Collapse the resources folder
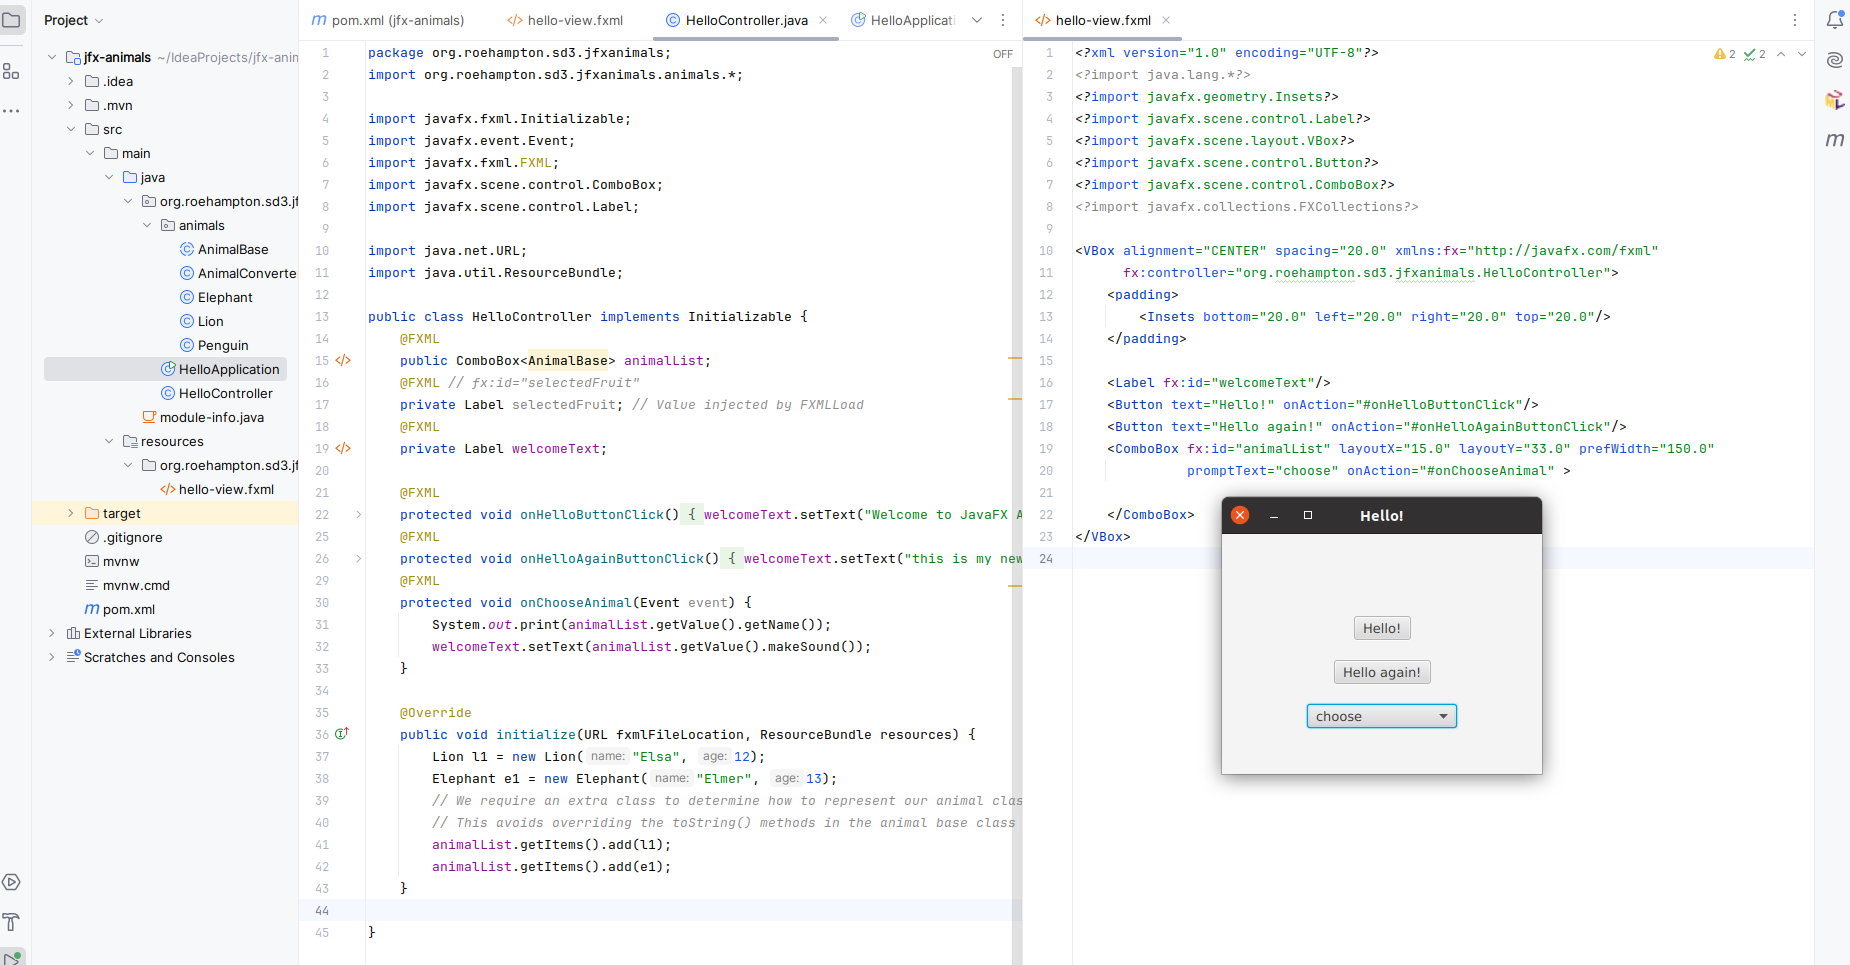This screenshot has height=965, width=1850. (109, 441)
